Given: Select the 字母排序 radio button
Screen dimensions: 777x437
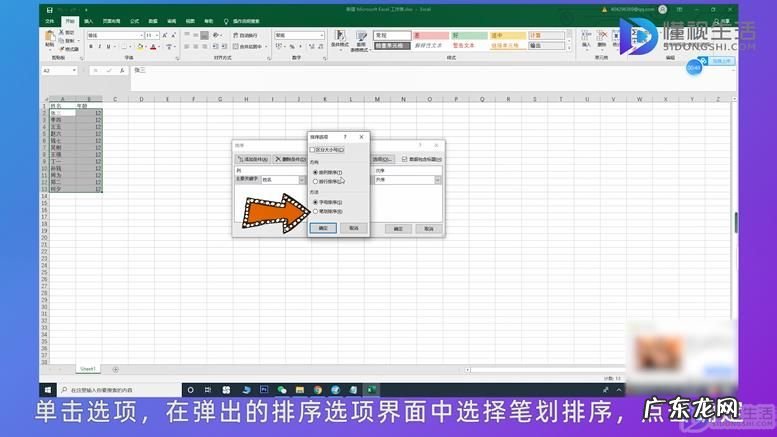Looking at the screenshot, I should click(x=316, y=202).
